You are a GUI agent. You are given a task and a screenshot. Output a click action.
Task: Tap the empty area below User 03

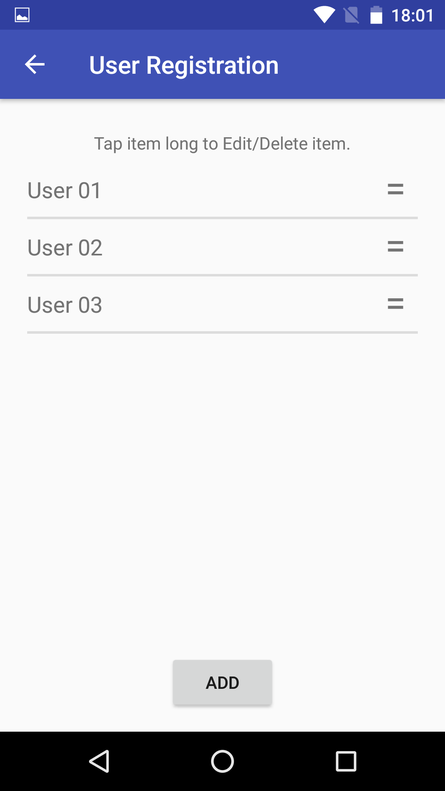222,494
